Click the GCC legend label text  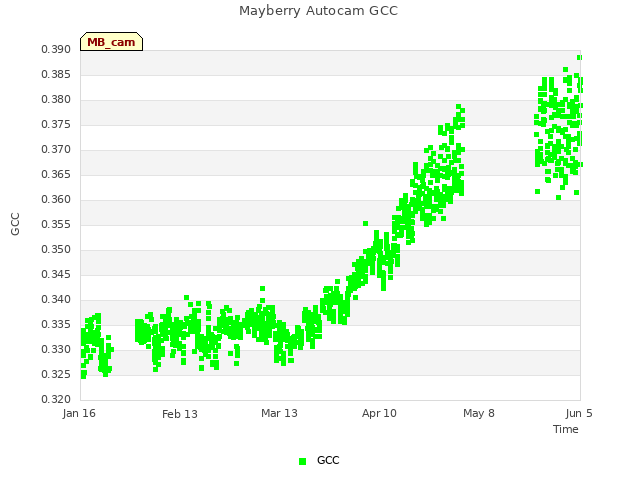328,460
